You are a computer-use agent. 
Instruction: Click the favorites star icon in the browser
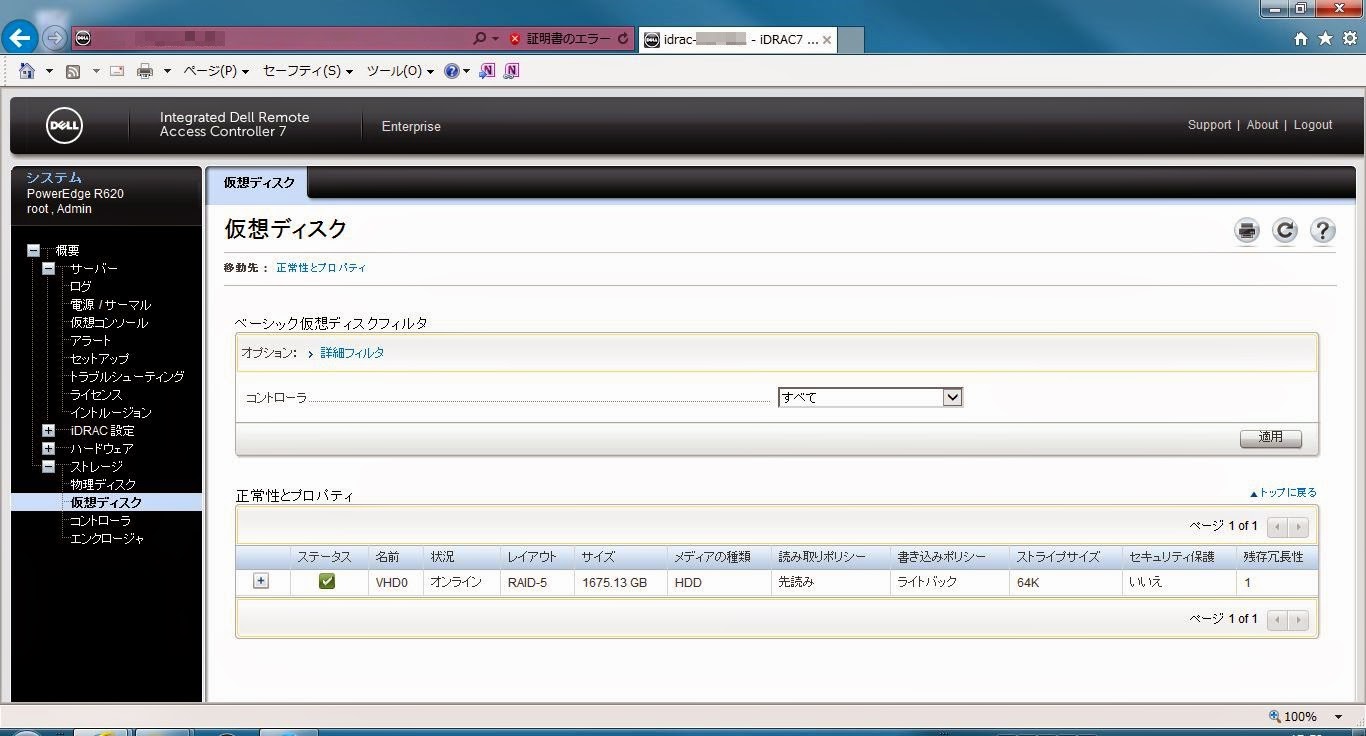(x=1325, y=38)
